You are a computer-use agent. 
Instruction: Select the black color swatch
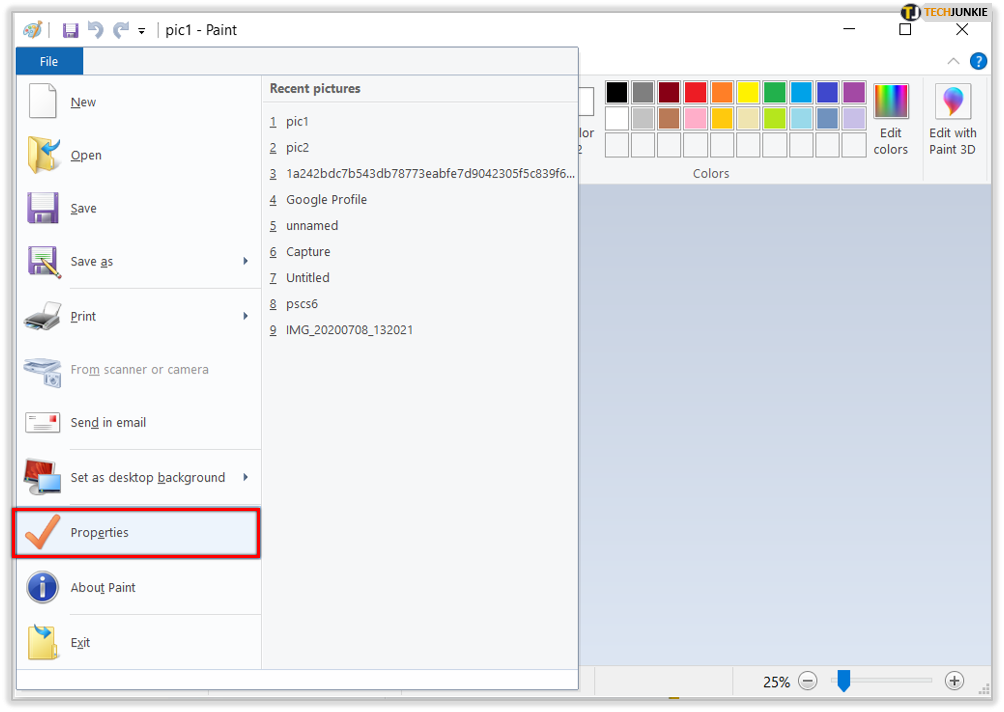617,92
